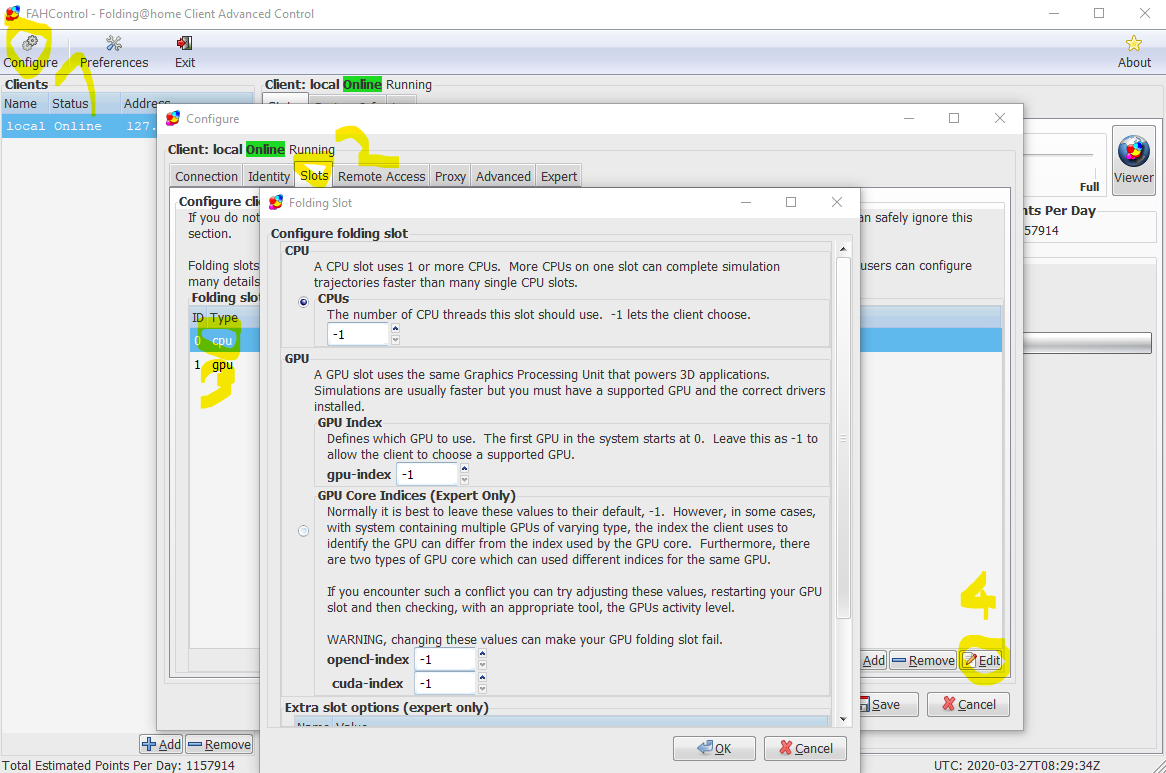
Task: Open the Preferences tools icon
Action: (114, 44)
